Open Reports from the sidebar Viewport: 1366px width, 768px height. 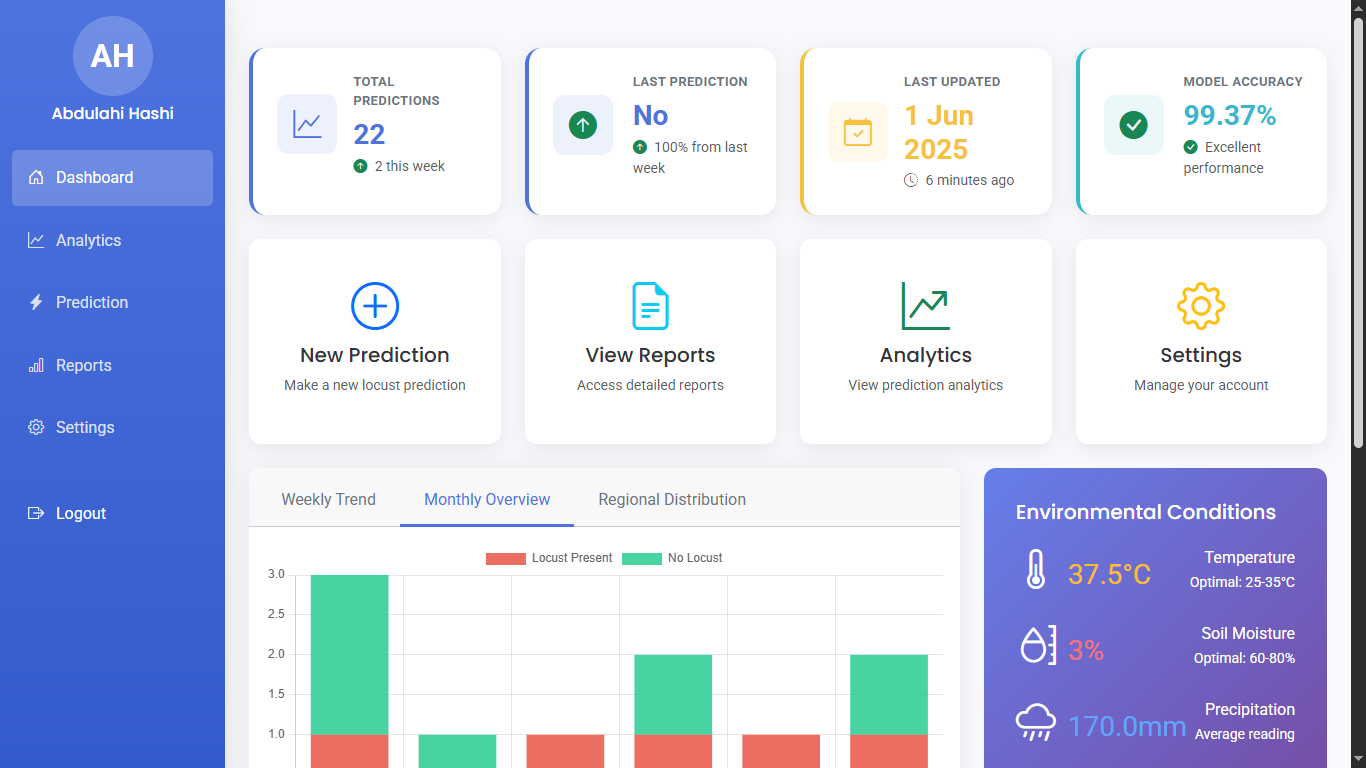click(x=112, y=365)
